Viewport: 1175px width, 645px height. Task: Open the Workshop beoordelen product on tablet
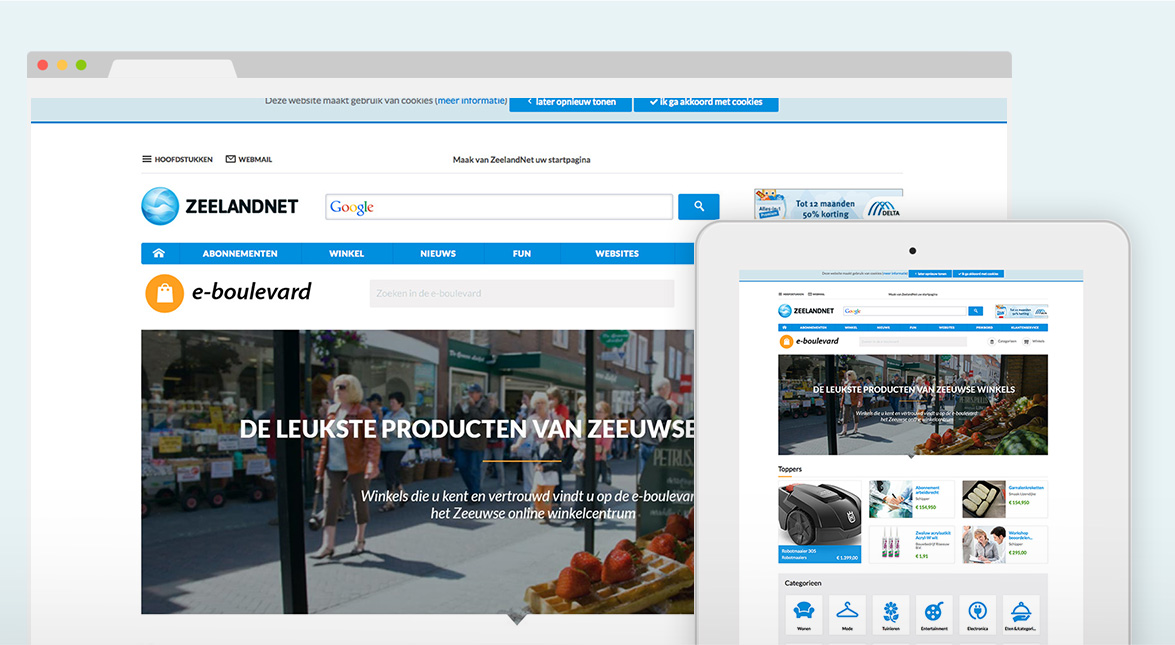point(1005,545)
